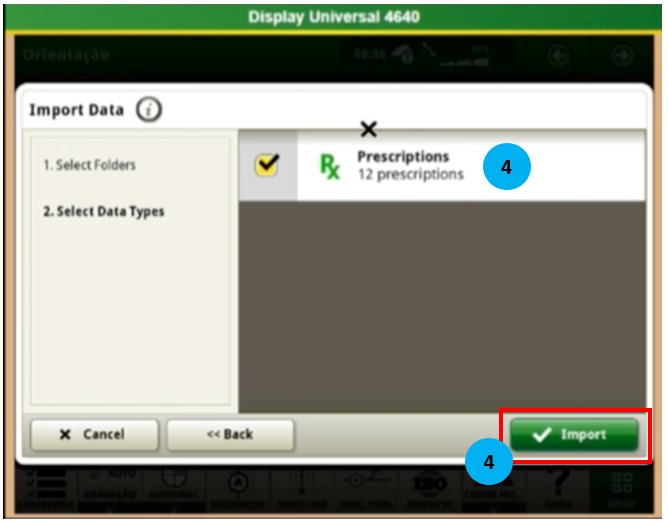668x522 pixels.
Task: Click the blue 4 marker beside Prescriptions
Action: [x=506, y=168]
